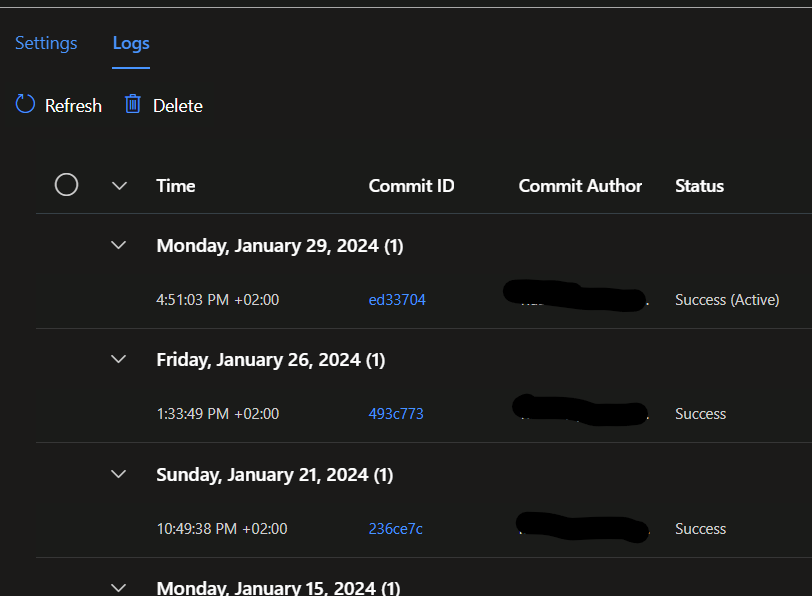Open commit 236ce7c link

tap(395, 529)
